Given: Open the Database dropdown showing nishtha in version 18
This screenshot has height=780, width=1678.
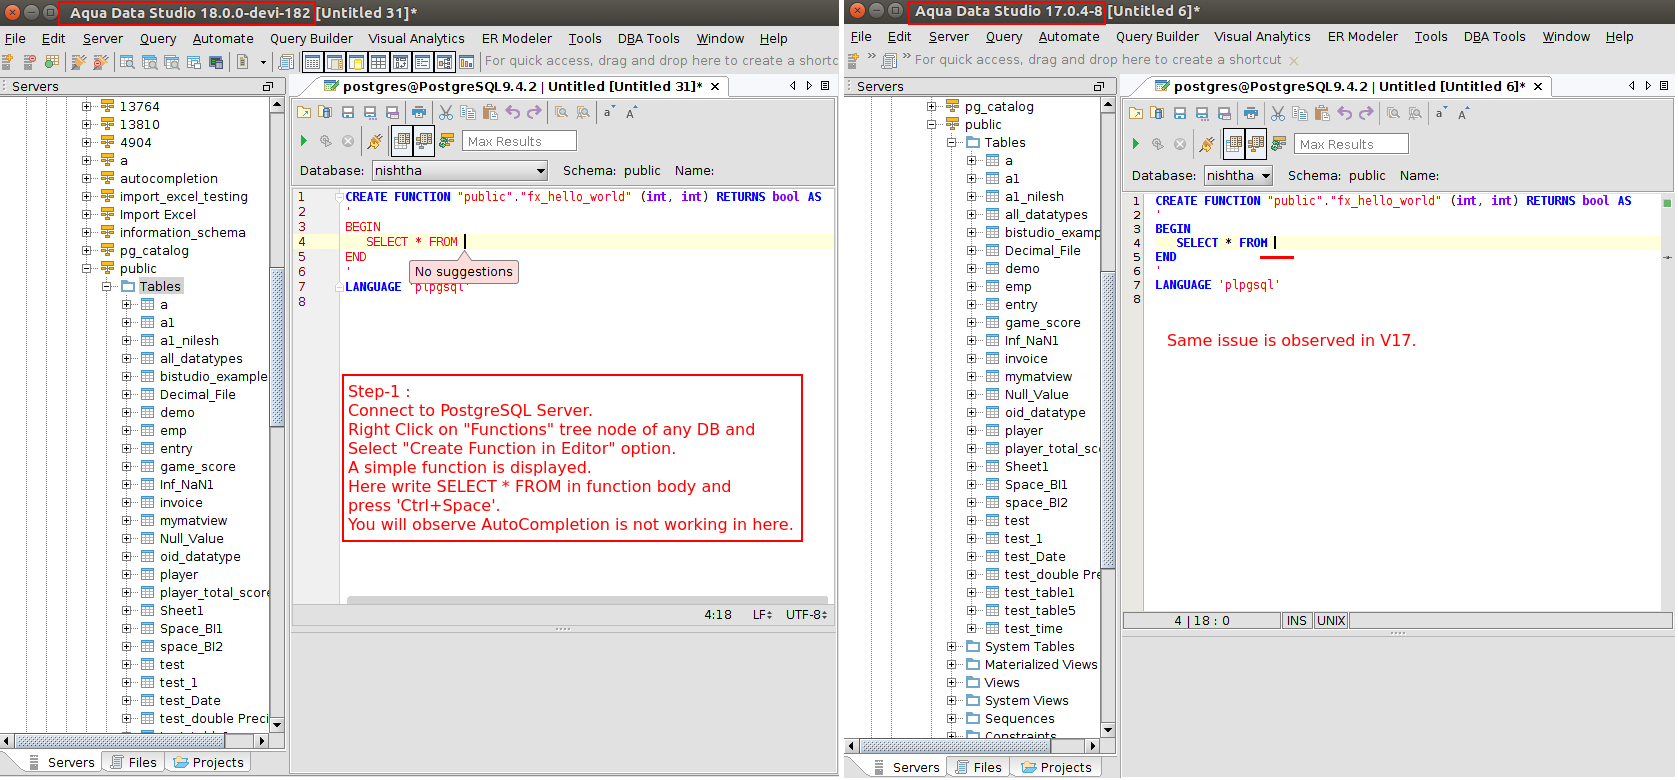Looking at the screenshot, I should [460, 171].
